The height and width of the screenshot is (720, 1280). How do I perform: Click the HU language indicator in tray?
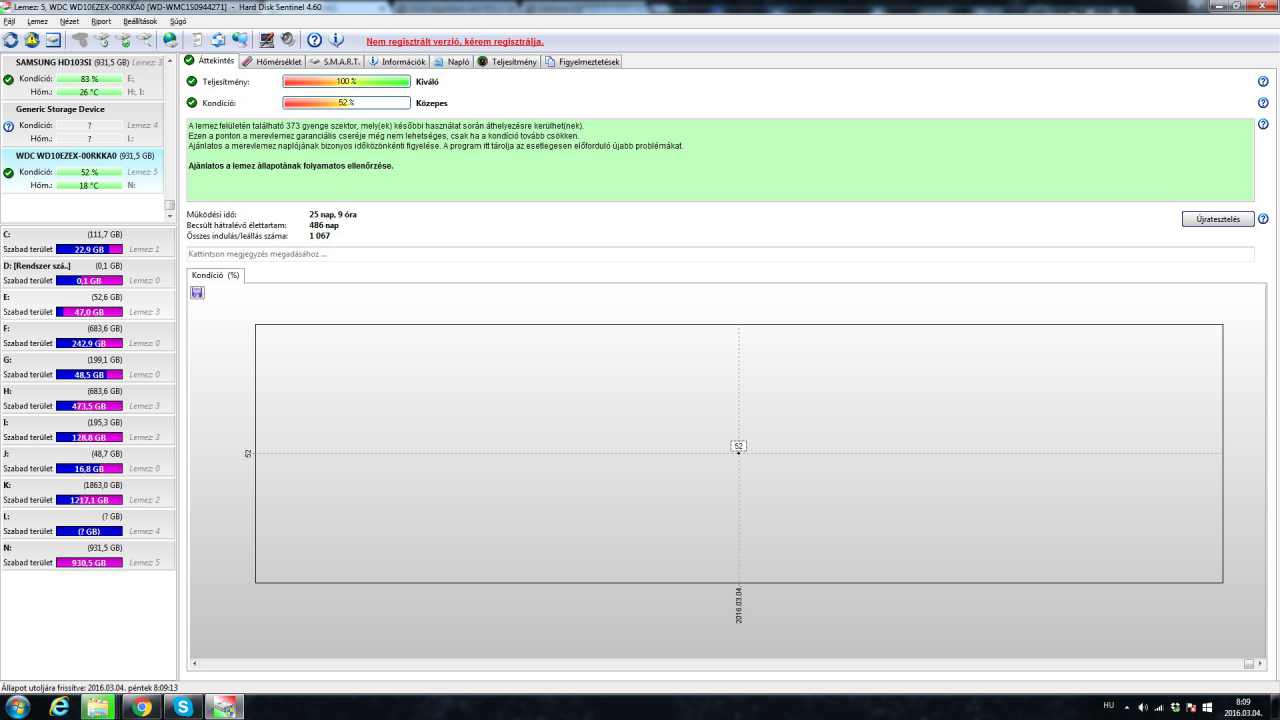click(1108, 705)
